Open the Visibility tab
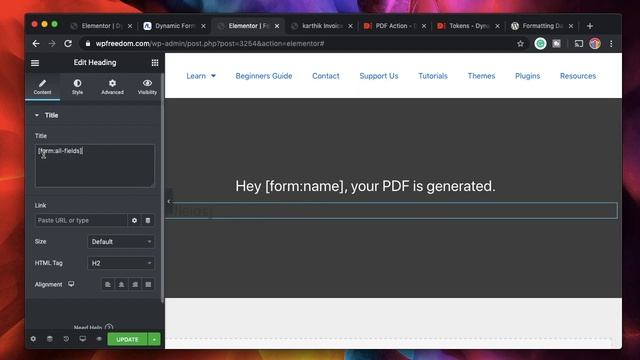This screenshot has height=360, width=640. tap(147, 87)
